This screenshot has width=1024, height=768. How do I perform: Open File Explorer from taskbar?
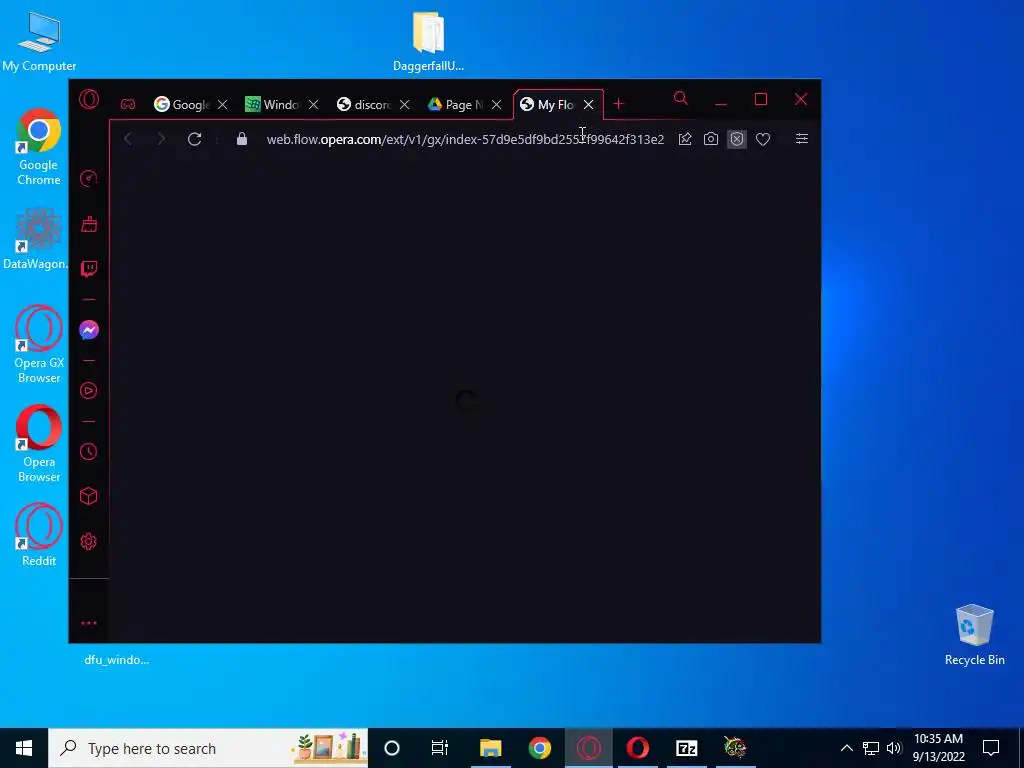(490, 748)
